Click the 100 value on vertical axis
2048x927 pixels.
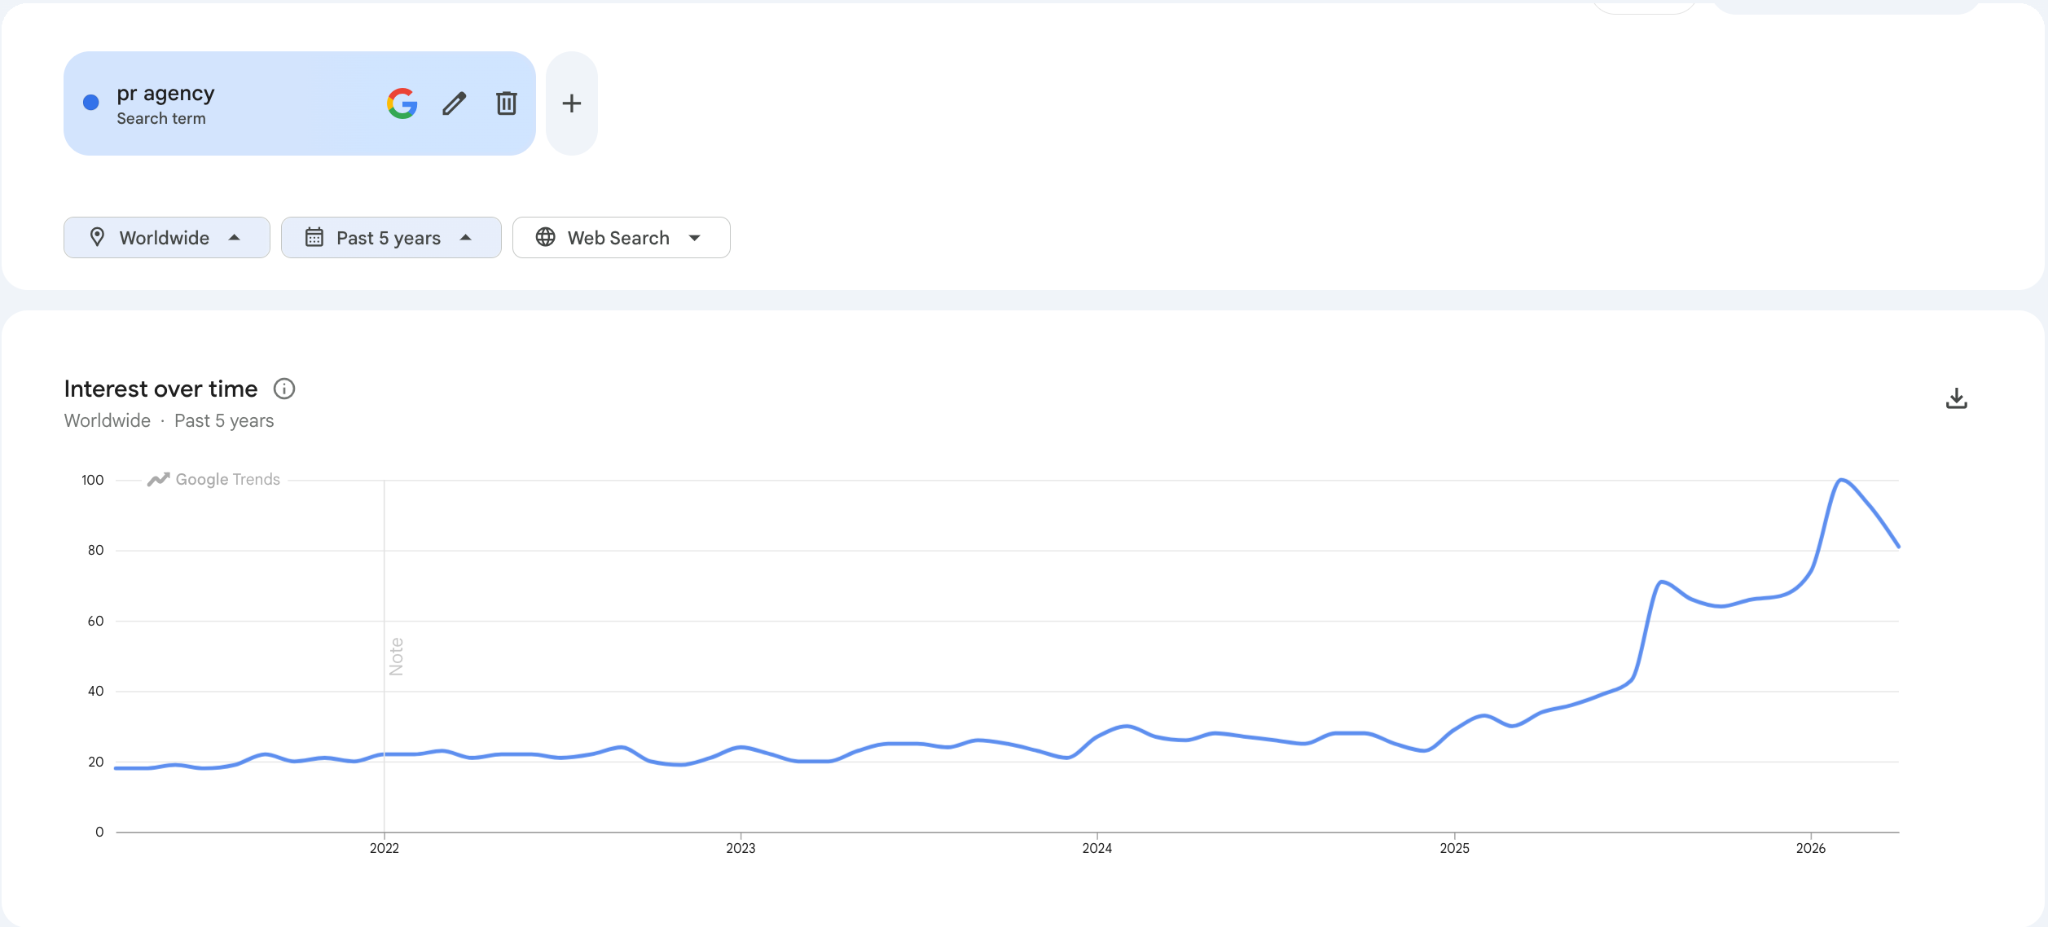click(91, 479)
